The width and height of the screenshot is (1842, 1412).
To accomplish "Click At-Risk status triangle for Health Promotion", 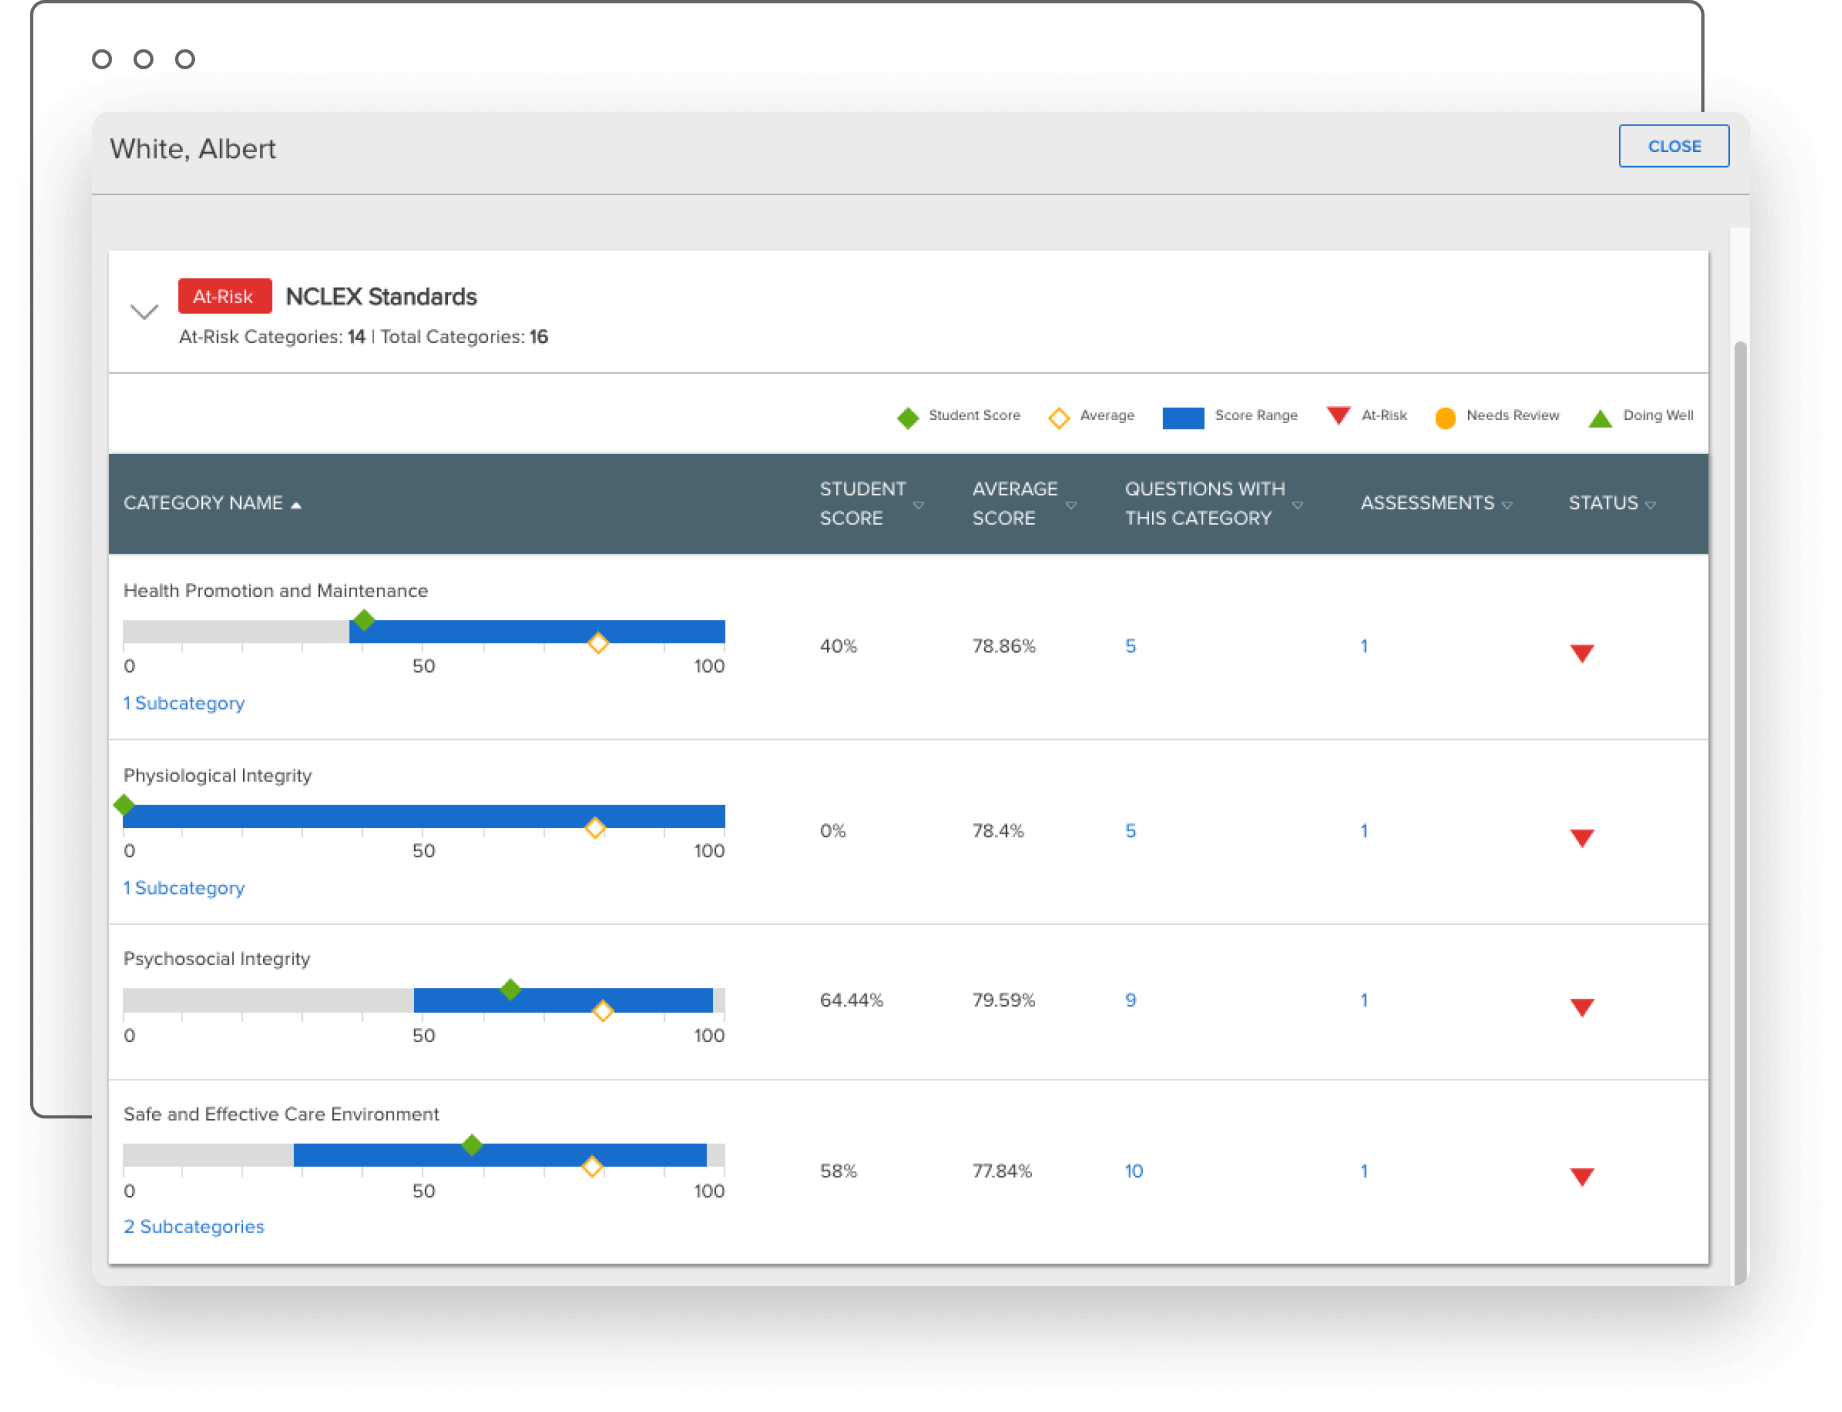I will tap(1582, 653).
